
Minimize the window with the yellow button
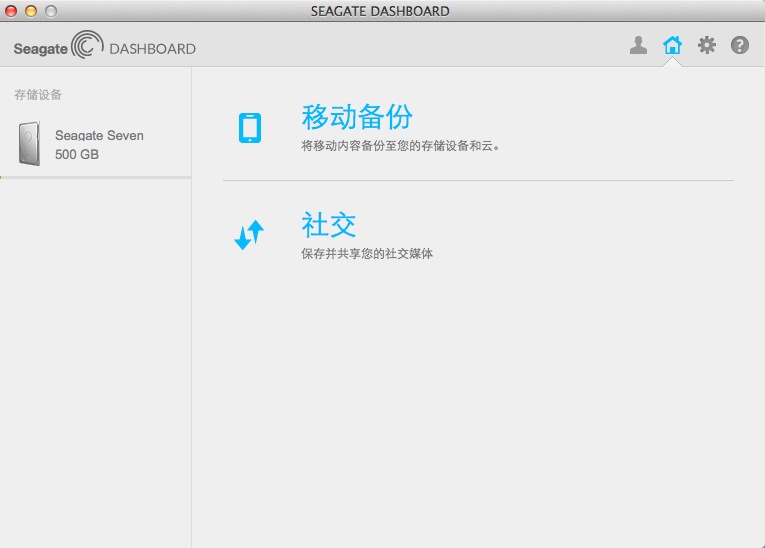(31, 11)
